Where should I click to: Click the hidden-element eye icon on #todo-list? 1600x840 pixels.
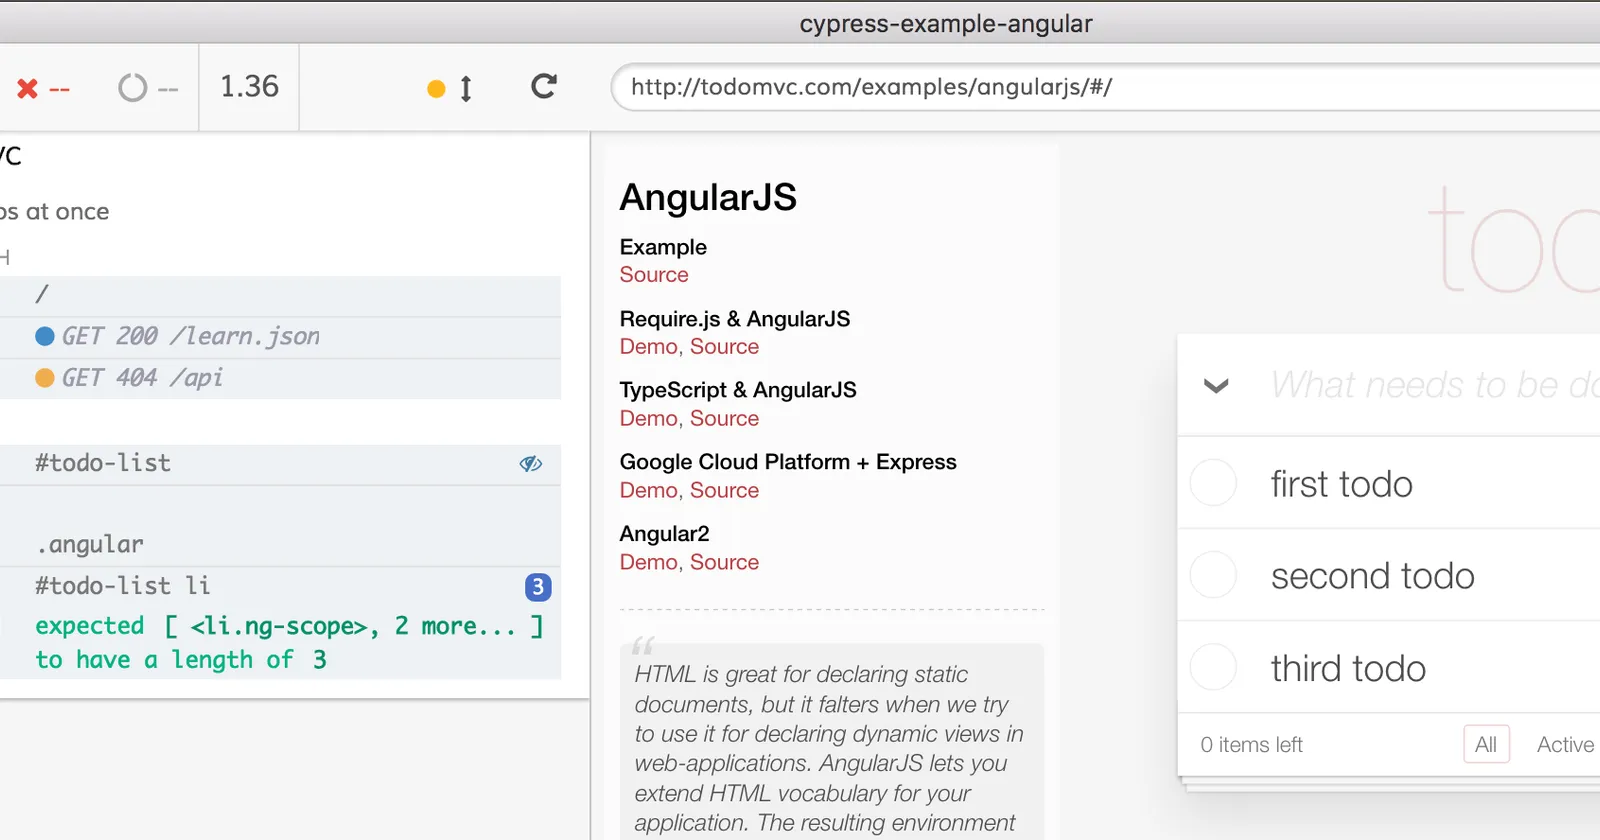pos(530,464)
